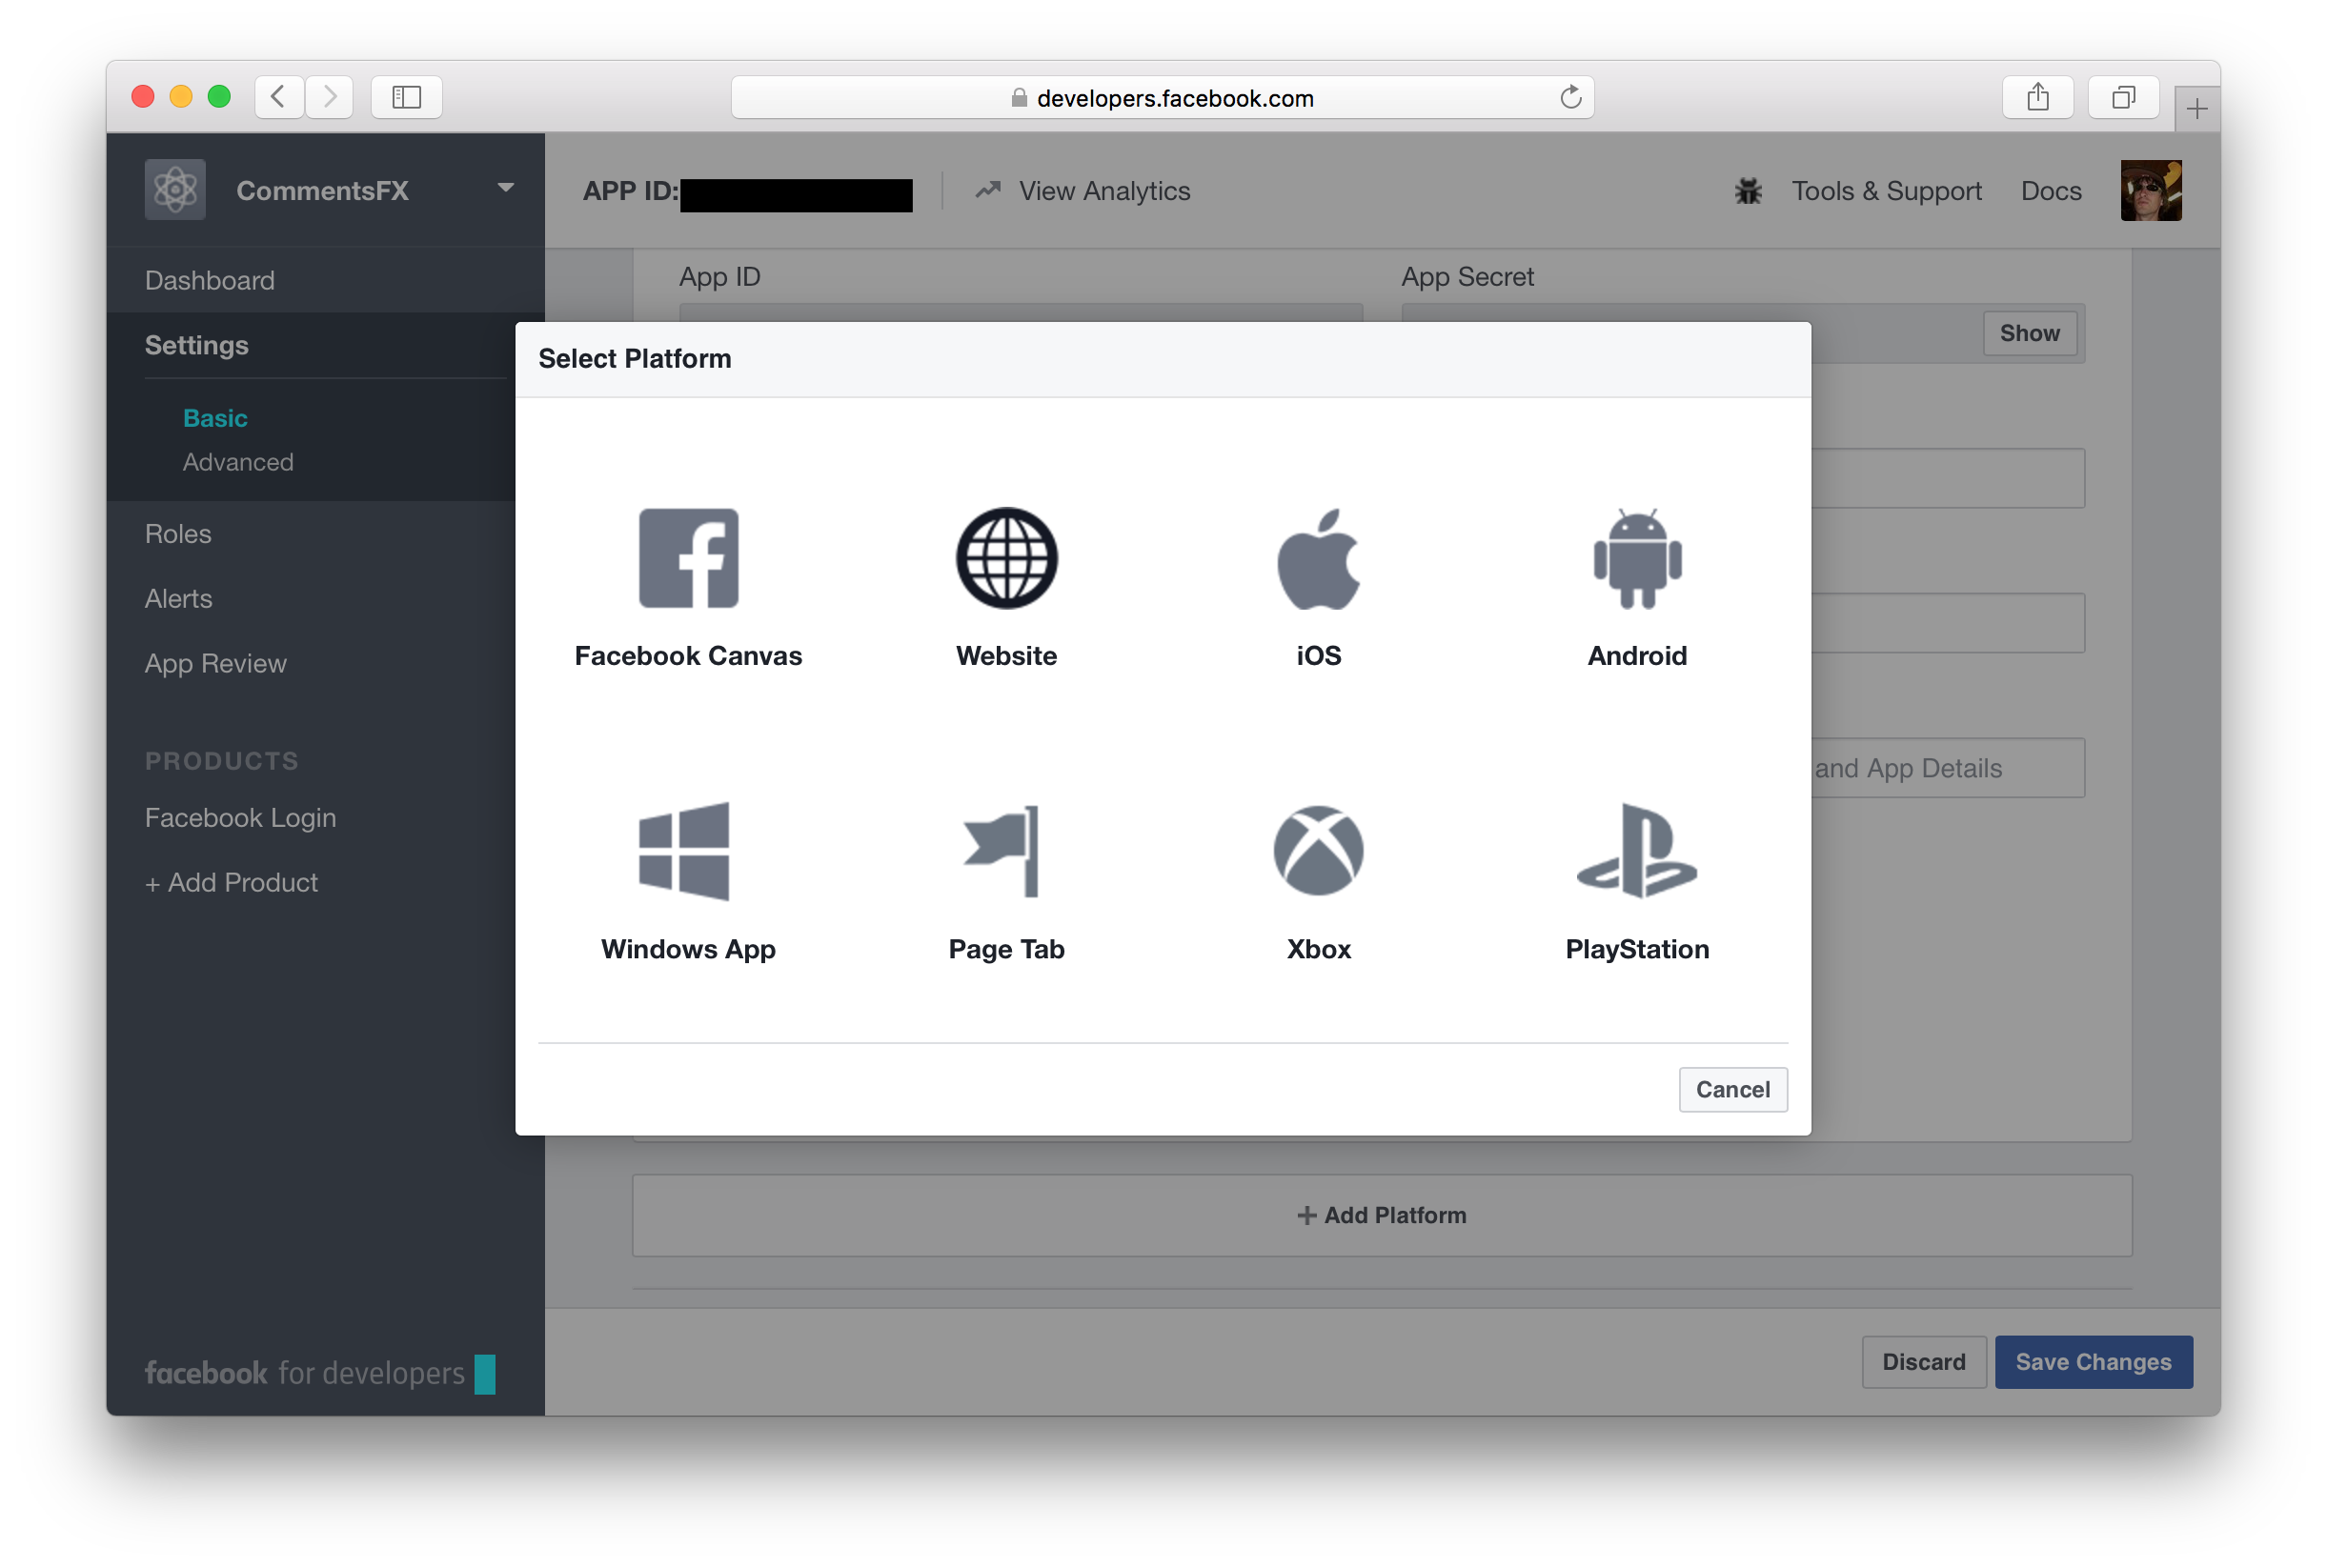Click the Website label text

click(1006, 656)
